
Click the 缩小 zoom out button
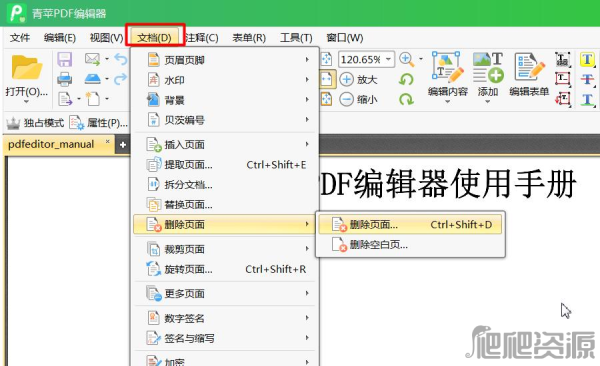tap(359, 100)
